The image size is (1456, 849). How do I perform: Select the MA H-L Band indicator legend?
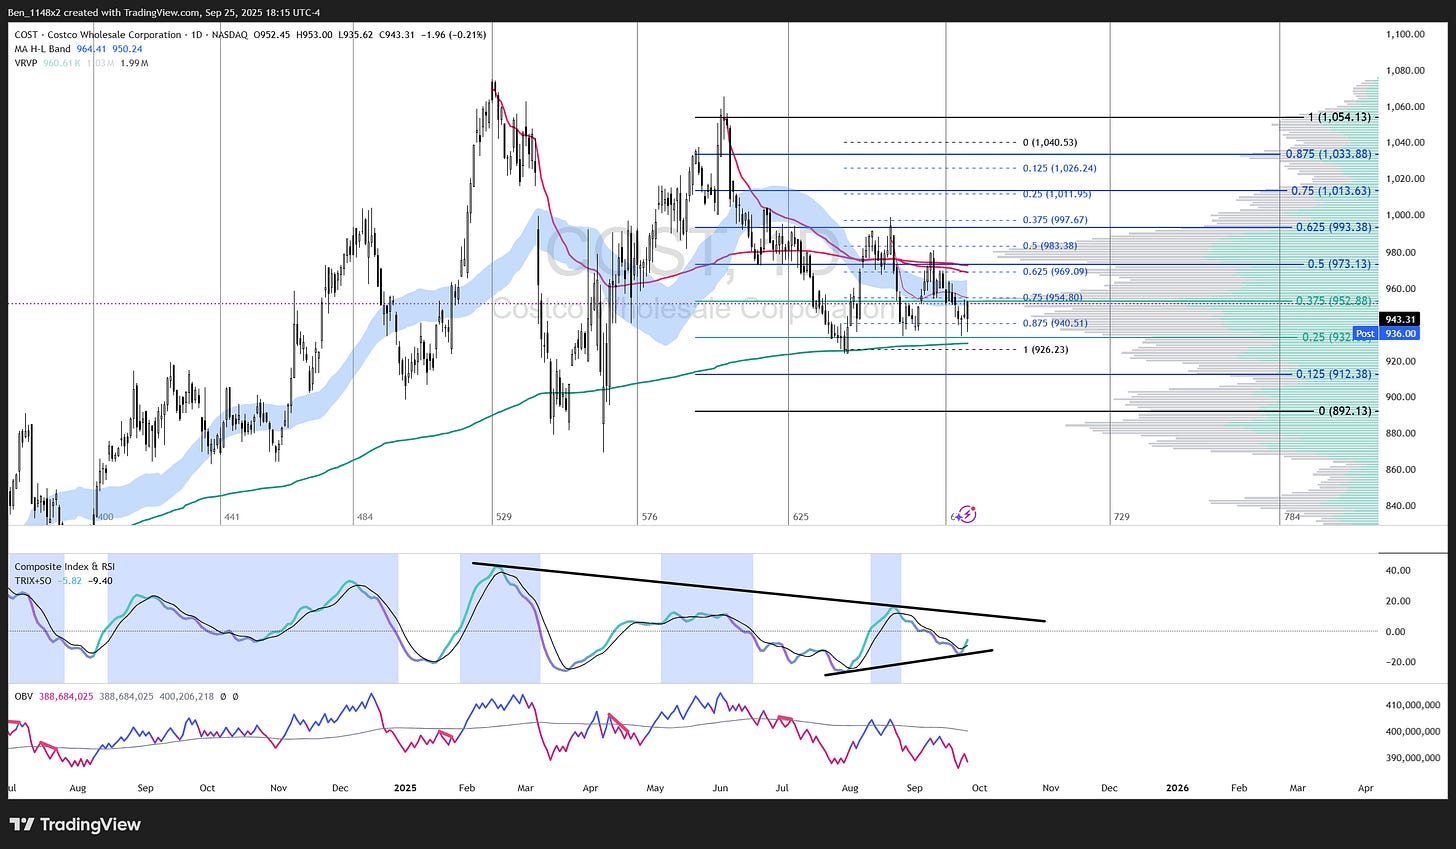43,49
